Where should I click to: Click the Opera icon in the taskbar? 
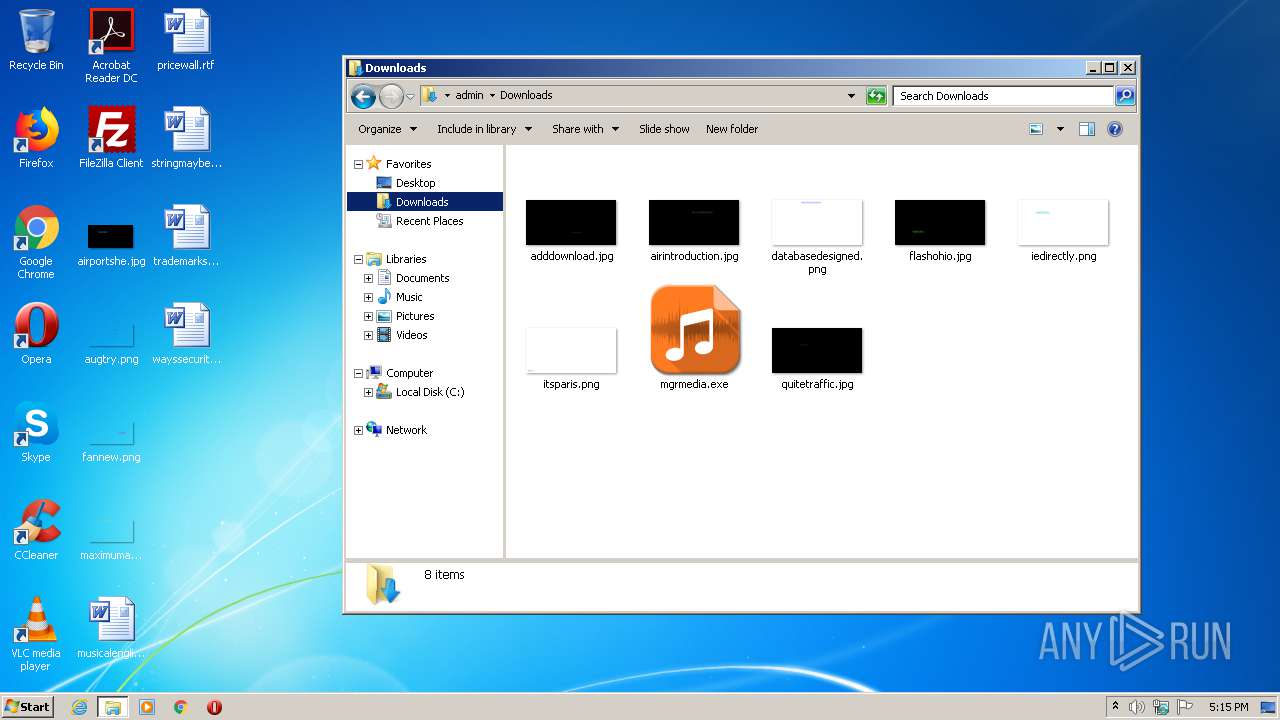pos(214,707)
